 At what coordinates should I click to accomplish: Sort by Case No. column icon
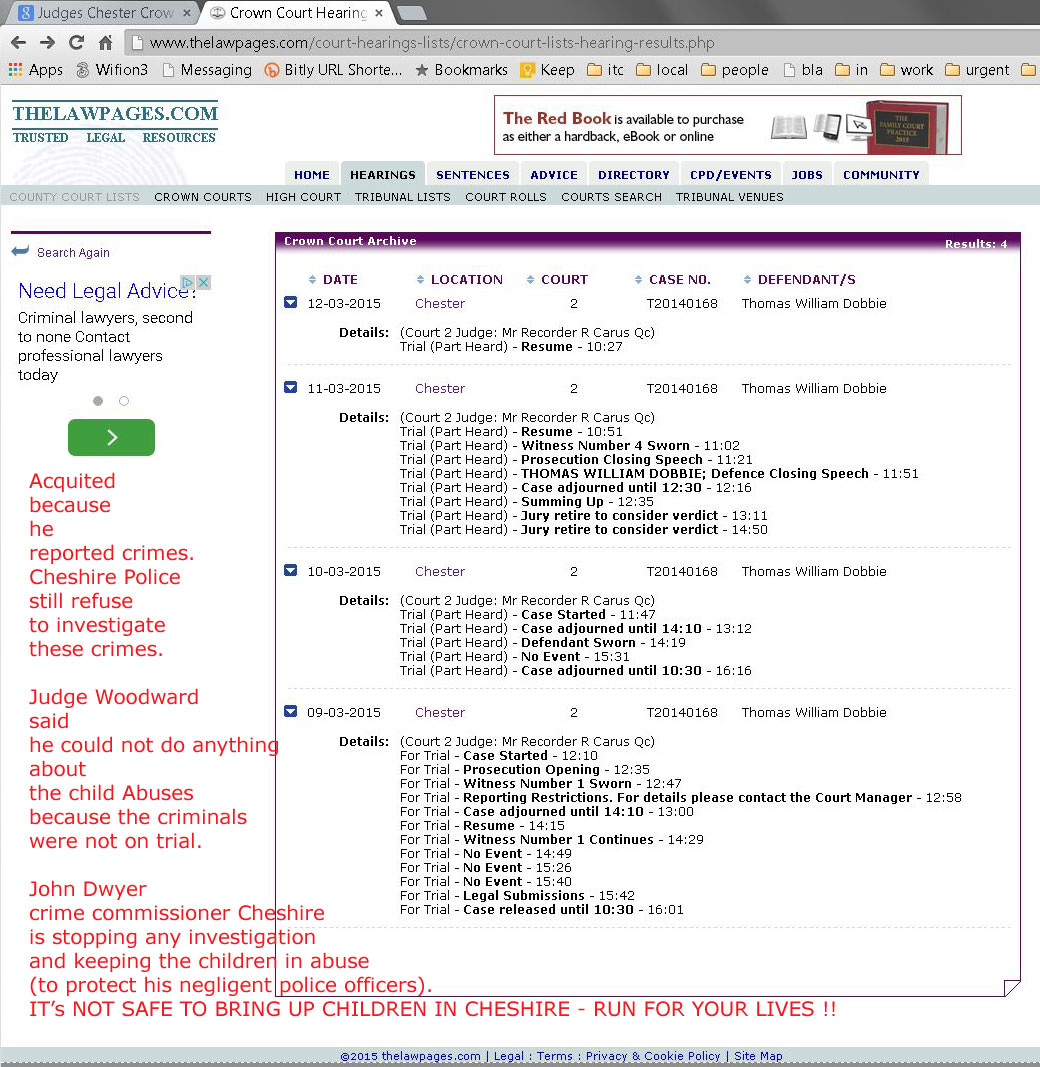click(638, 280)
